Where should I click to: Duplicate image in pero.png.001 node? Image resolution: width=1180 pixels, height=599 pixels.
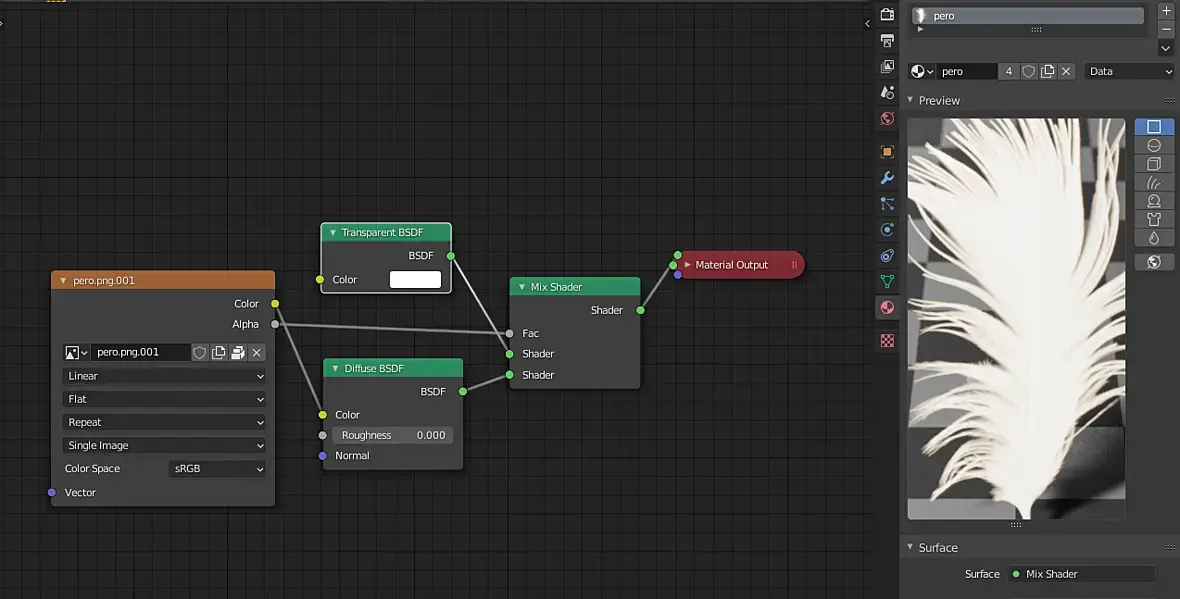(218, 352)
